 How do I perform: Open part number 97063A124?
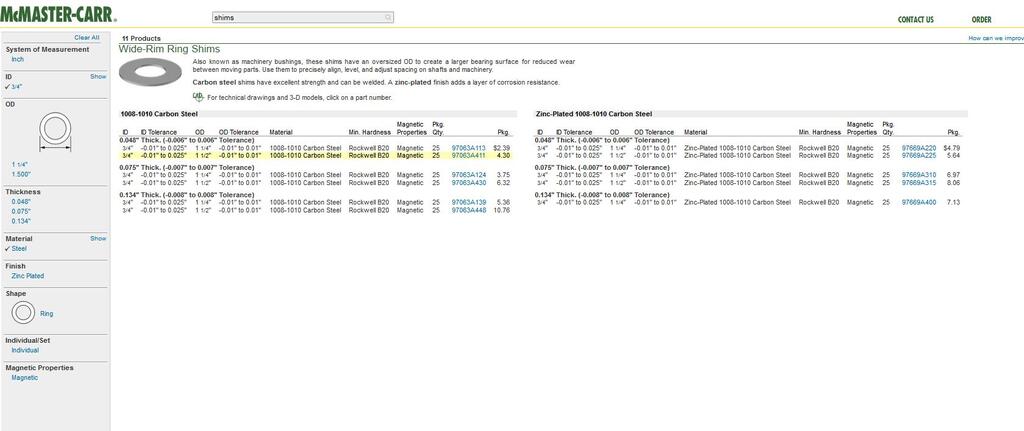pyautogui.click(x=469, y=175)
